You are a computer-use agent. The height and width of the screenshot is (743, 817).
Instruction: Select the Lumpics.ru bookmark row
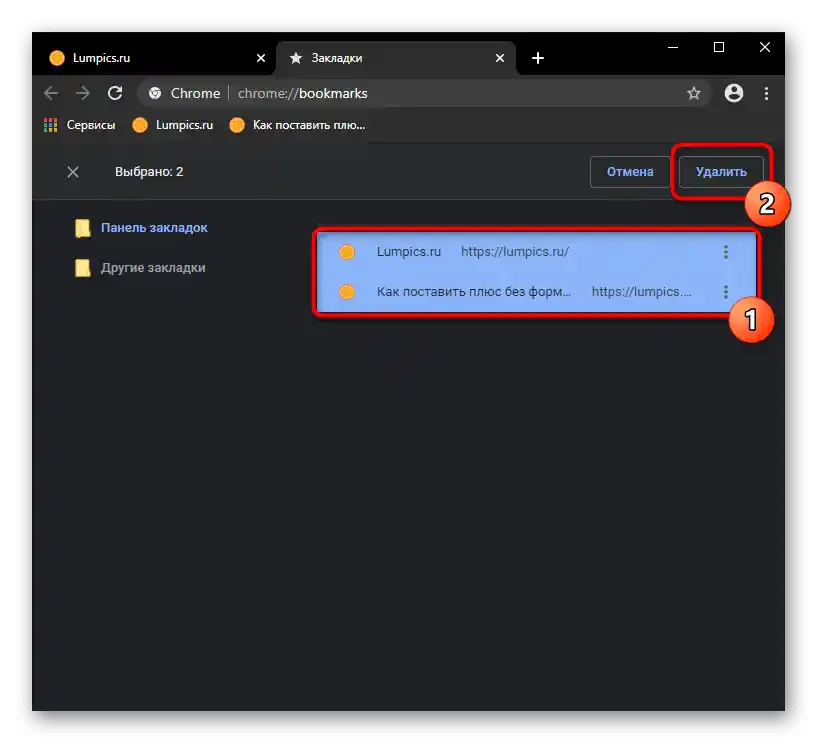click(x=537, y=252)
